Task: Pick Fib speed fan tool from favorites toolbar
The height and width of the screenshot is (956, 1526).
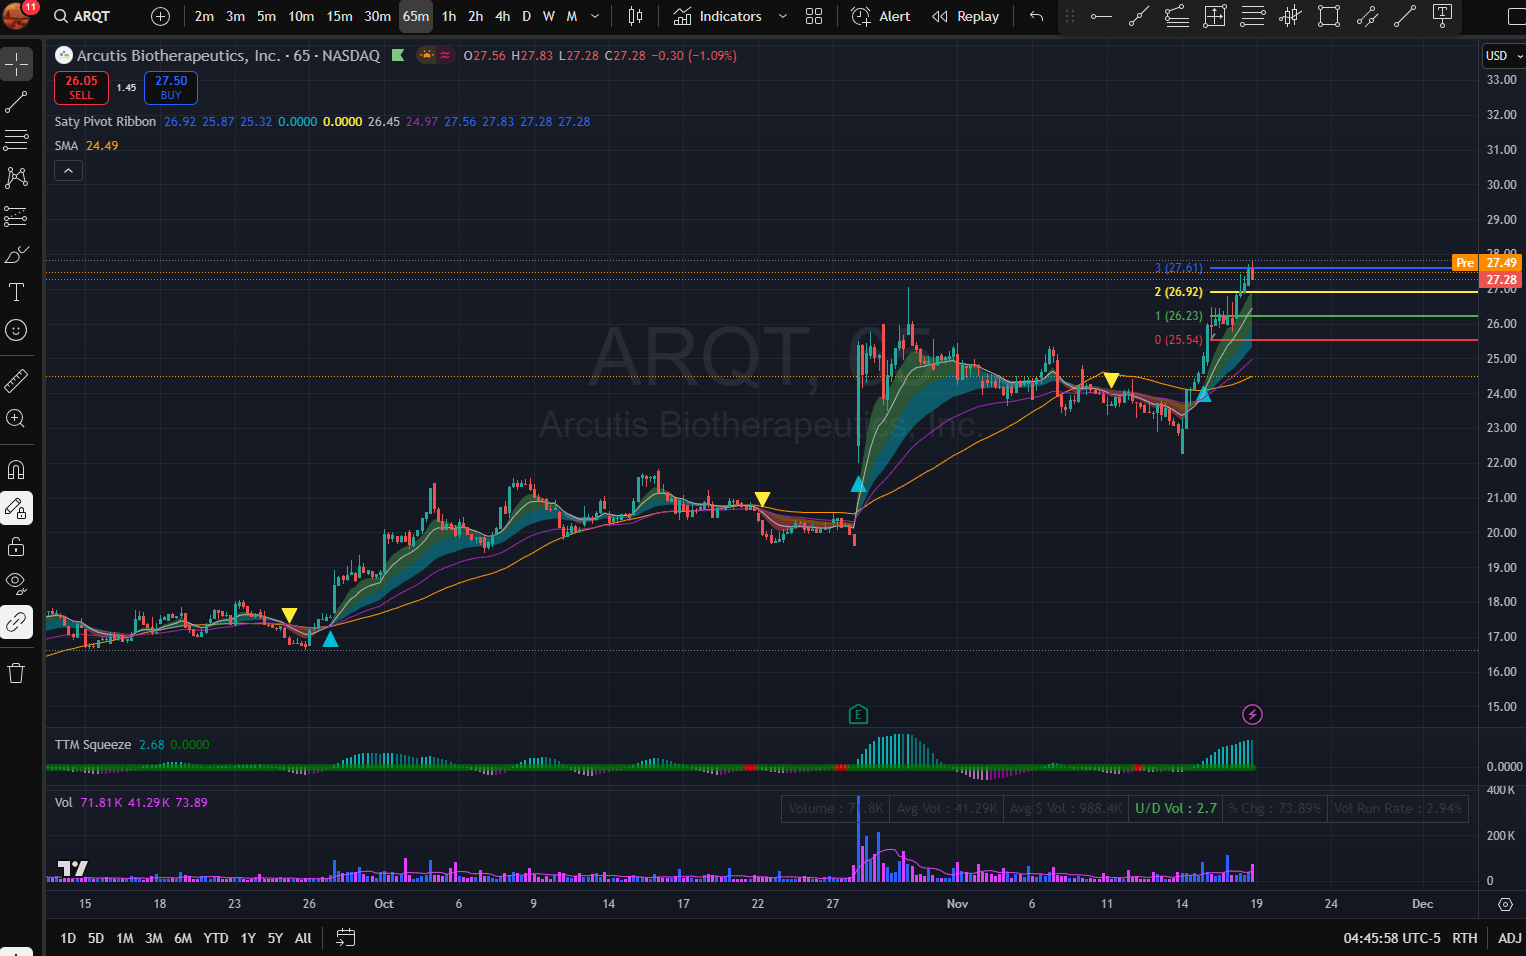Action: point(1177,16)
